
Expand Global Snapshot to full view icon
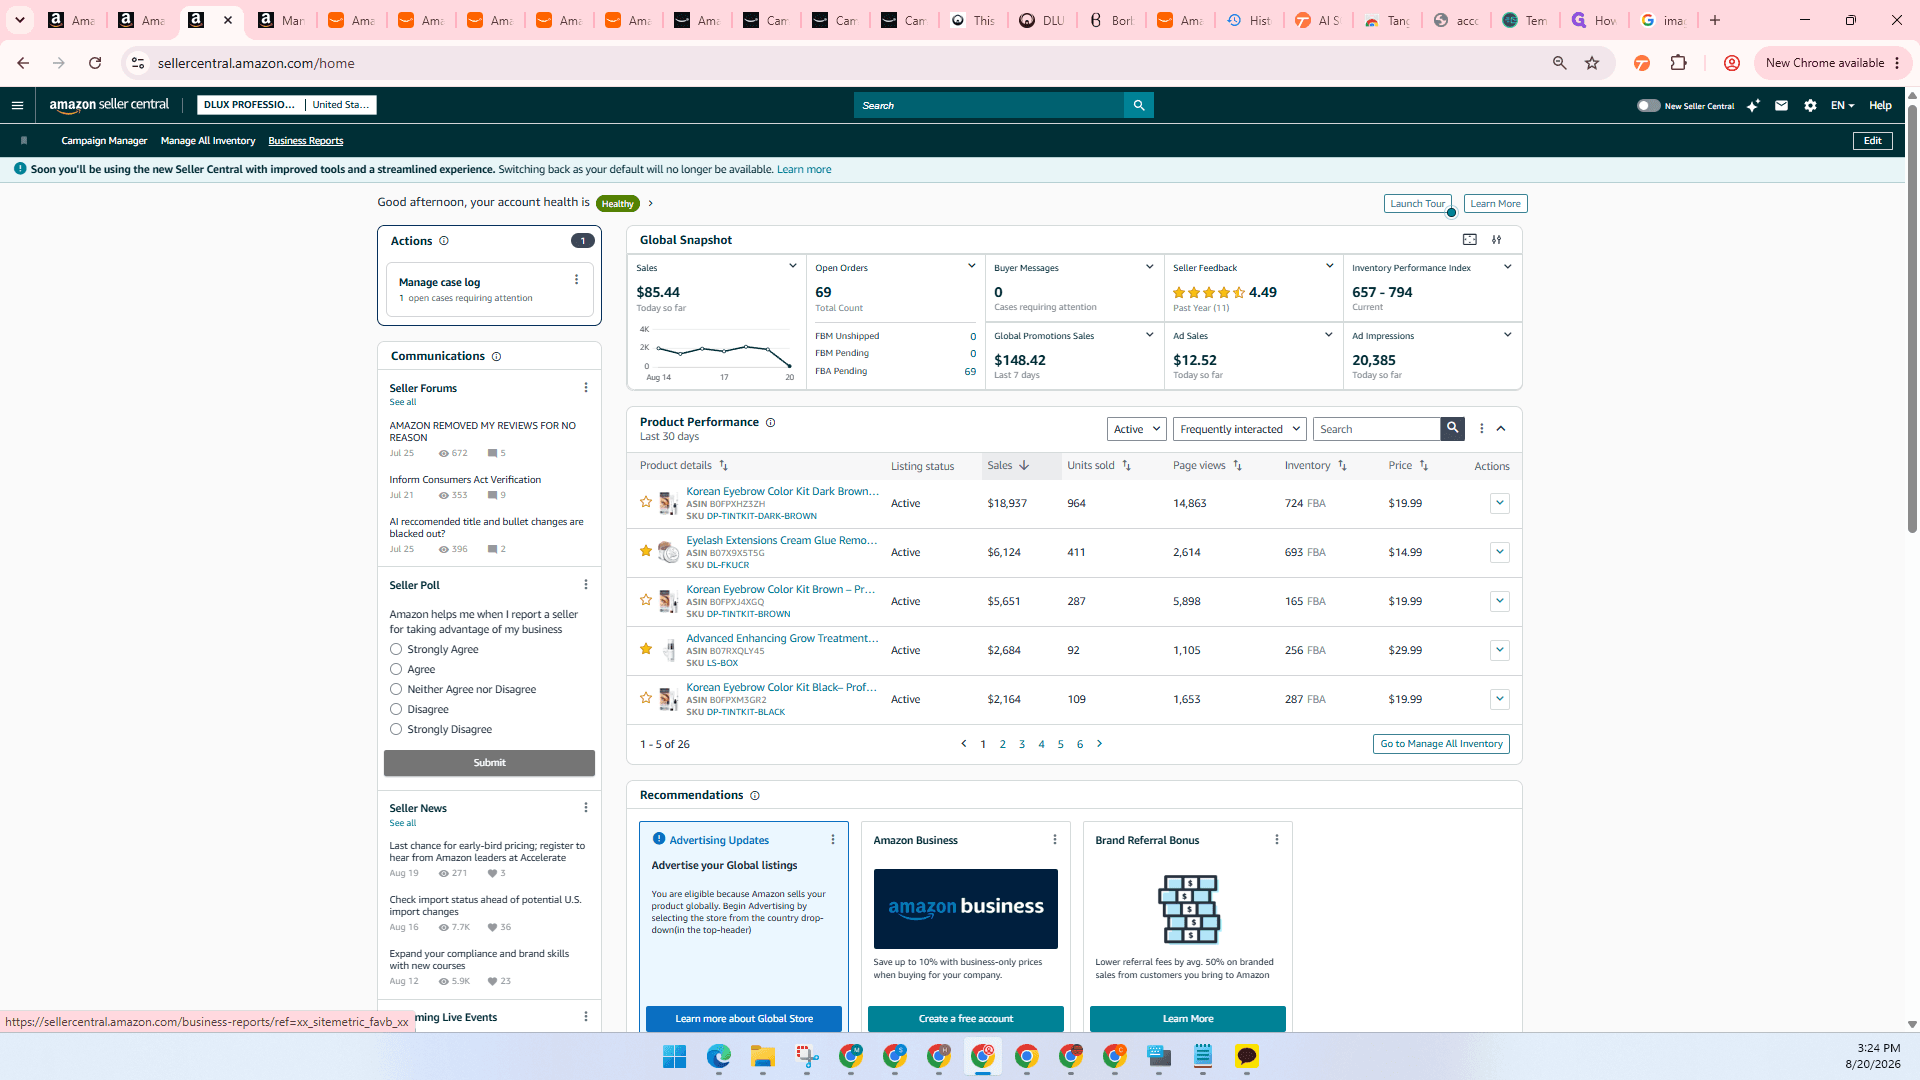pos(1469,240)
